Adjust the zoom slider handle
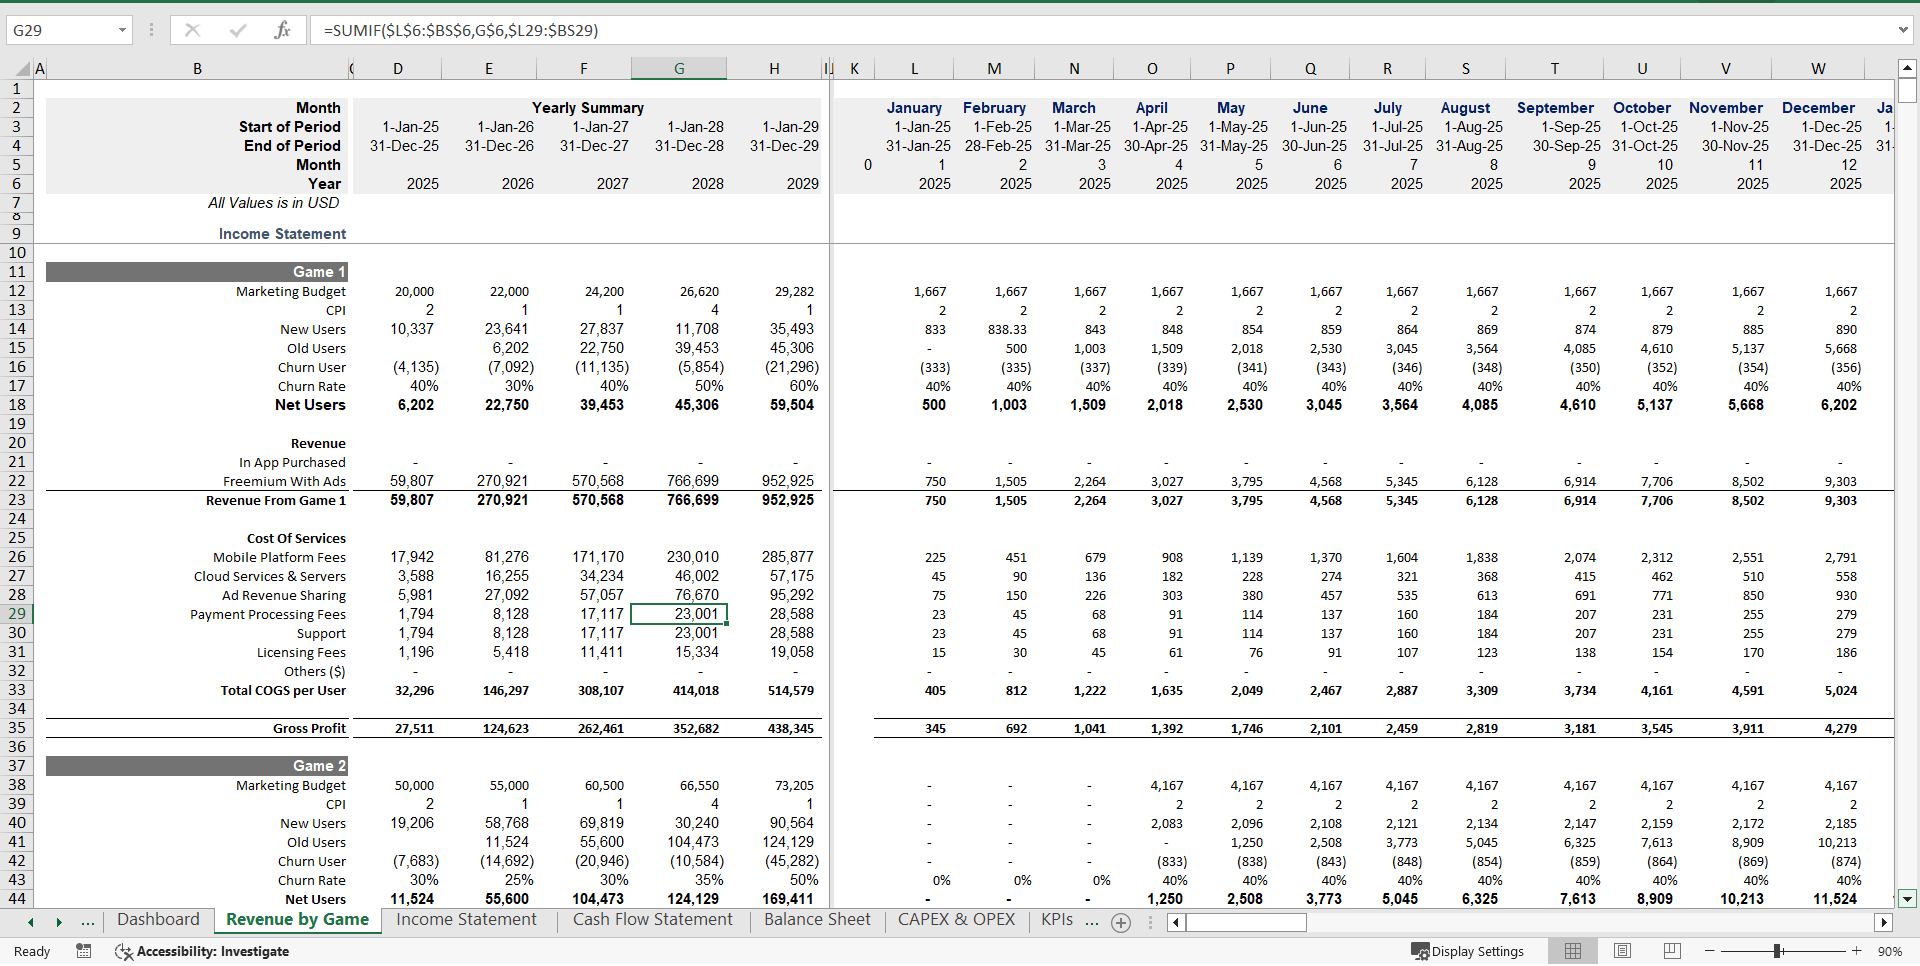This screenshot has height=966, width=1920. [x=1777, y=951]
